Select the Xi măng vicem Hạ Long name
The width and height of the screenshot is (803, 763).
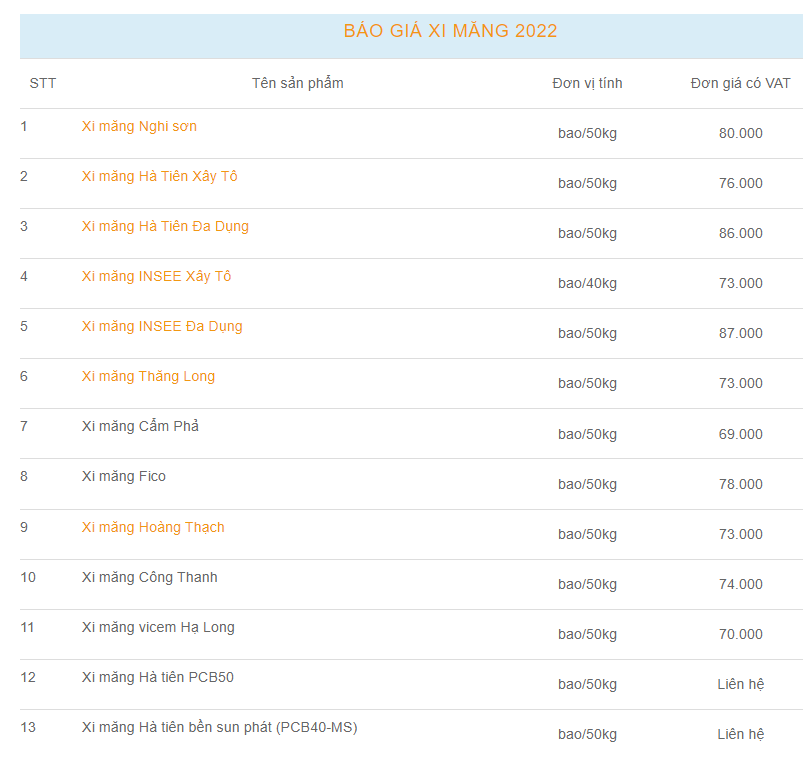[x=158, y=627]
